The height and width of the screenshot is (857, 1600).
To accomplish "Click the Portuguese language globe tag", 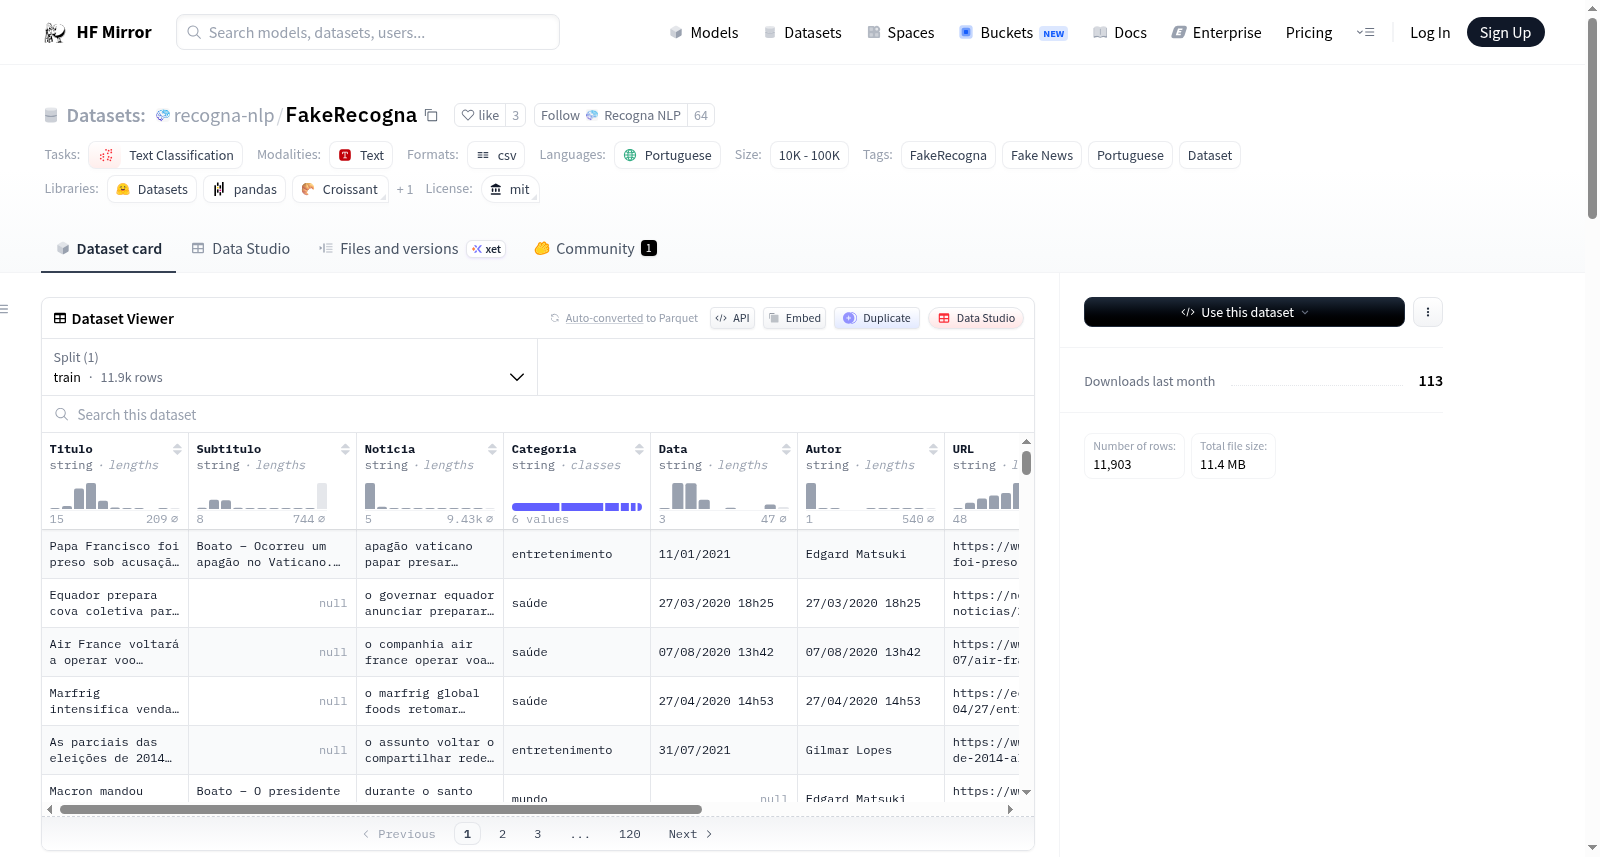I will click(667, 155).
